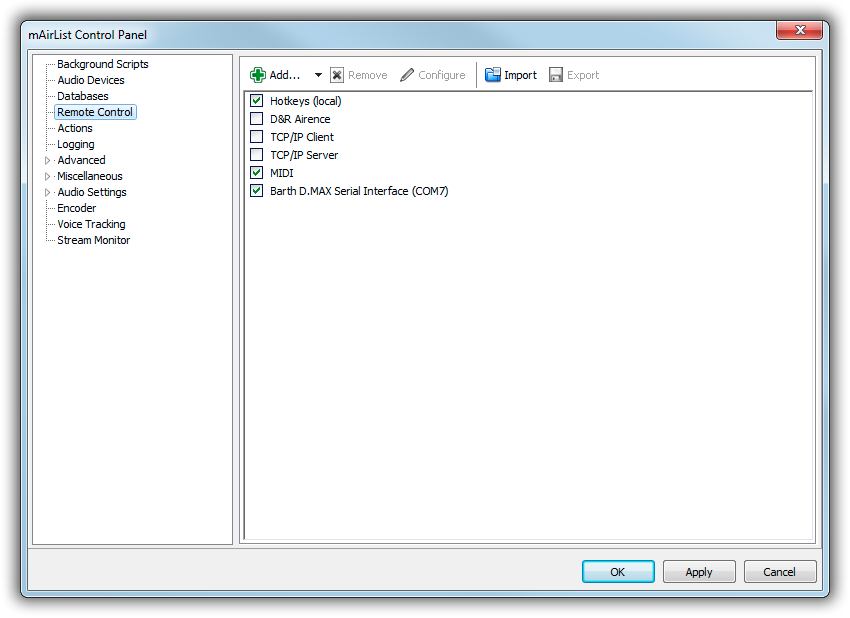The height and width of the screenshot is (618, 850).
Task: Enable the D&R Airence checkbox
Action: (x=257, y=119)
